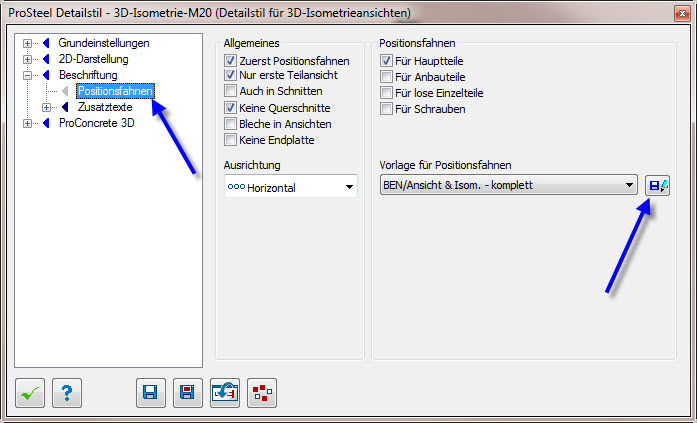Toggle Keine Querschnitte checkbox
The height and width of the screenshot is (423, 697).
click(230, 108)
